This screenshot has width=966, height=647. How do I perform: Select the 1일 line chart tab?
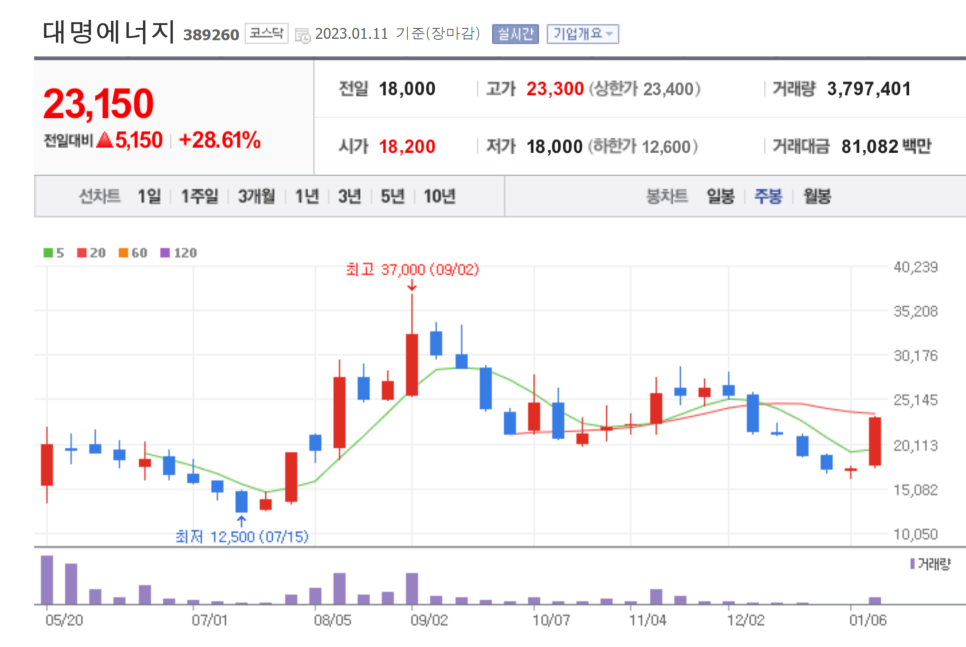tap(149, 197)
